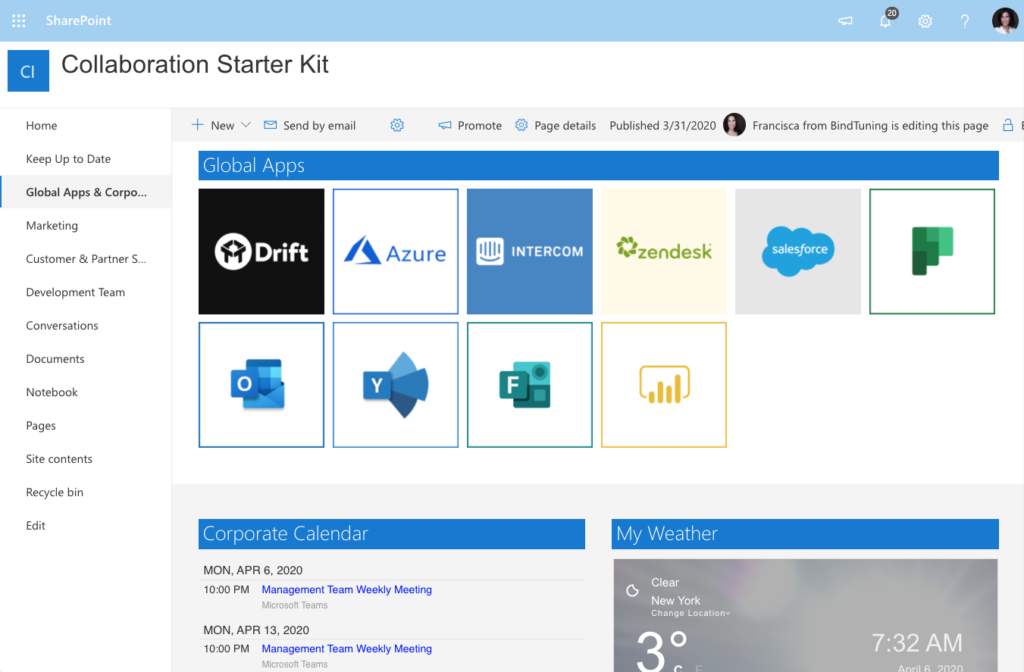Click the MON, APR 13, 2020 date heading
Viewport: 1024px width, 672px height.
256,630
